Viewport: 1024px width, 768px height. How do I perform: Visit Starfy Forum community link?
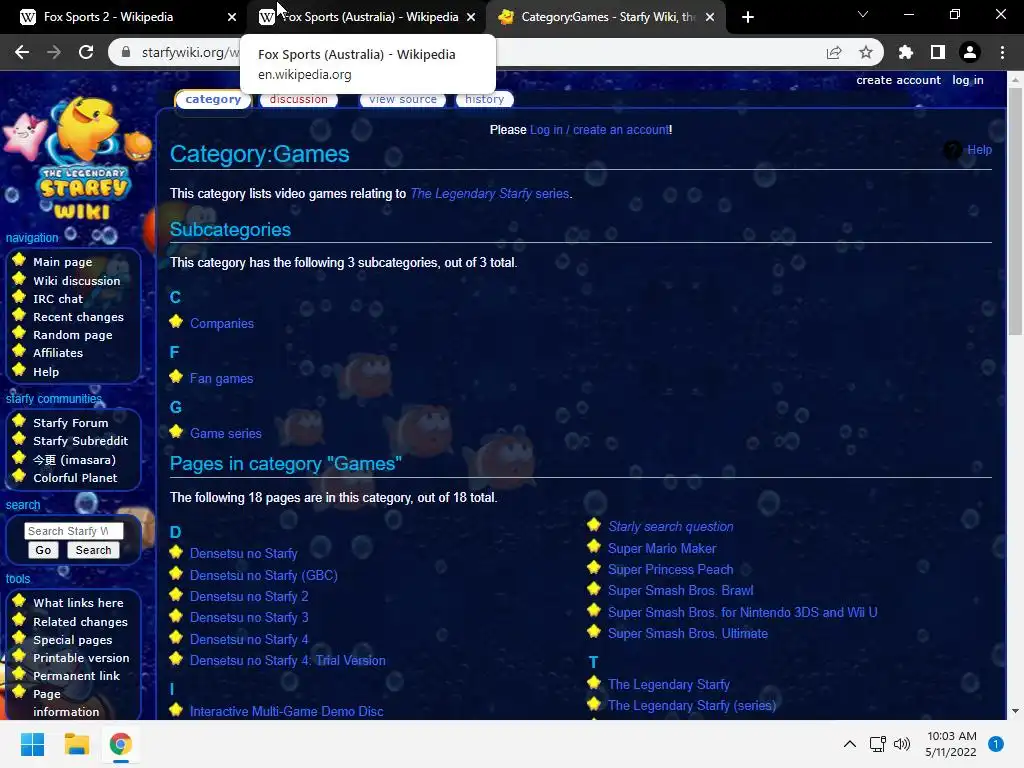[x=71, y=423]
